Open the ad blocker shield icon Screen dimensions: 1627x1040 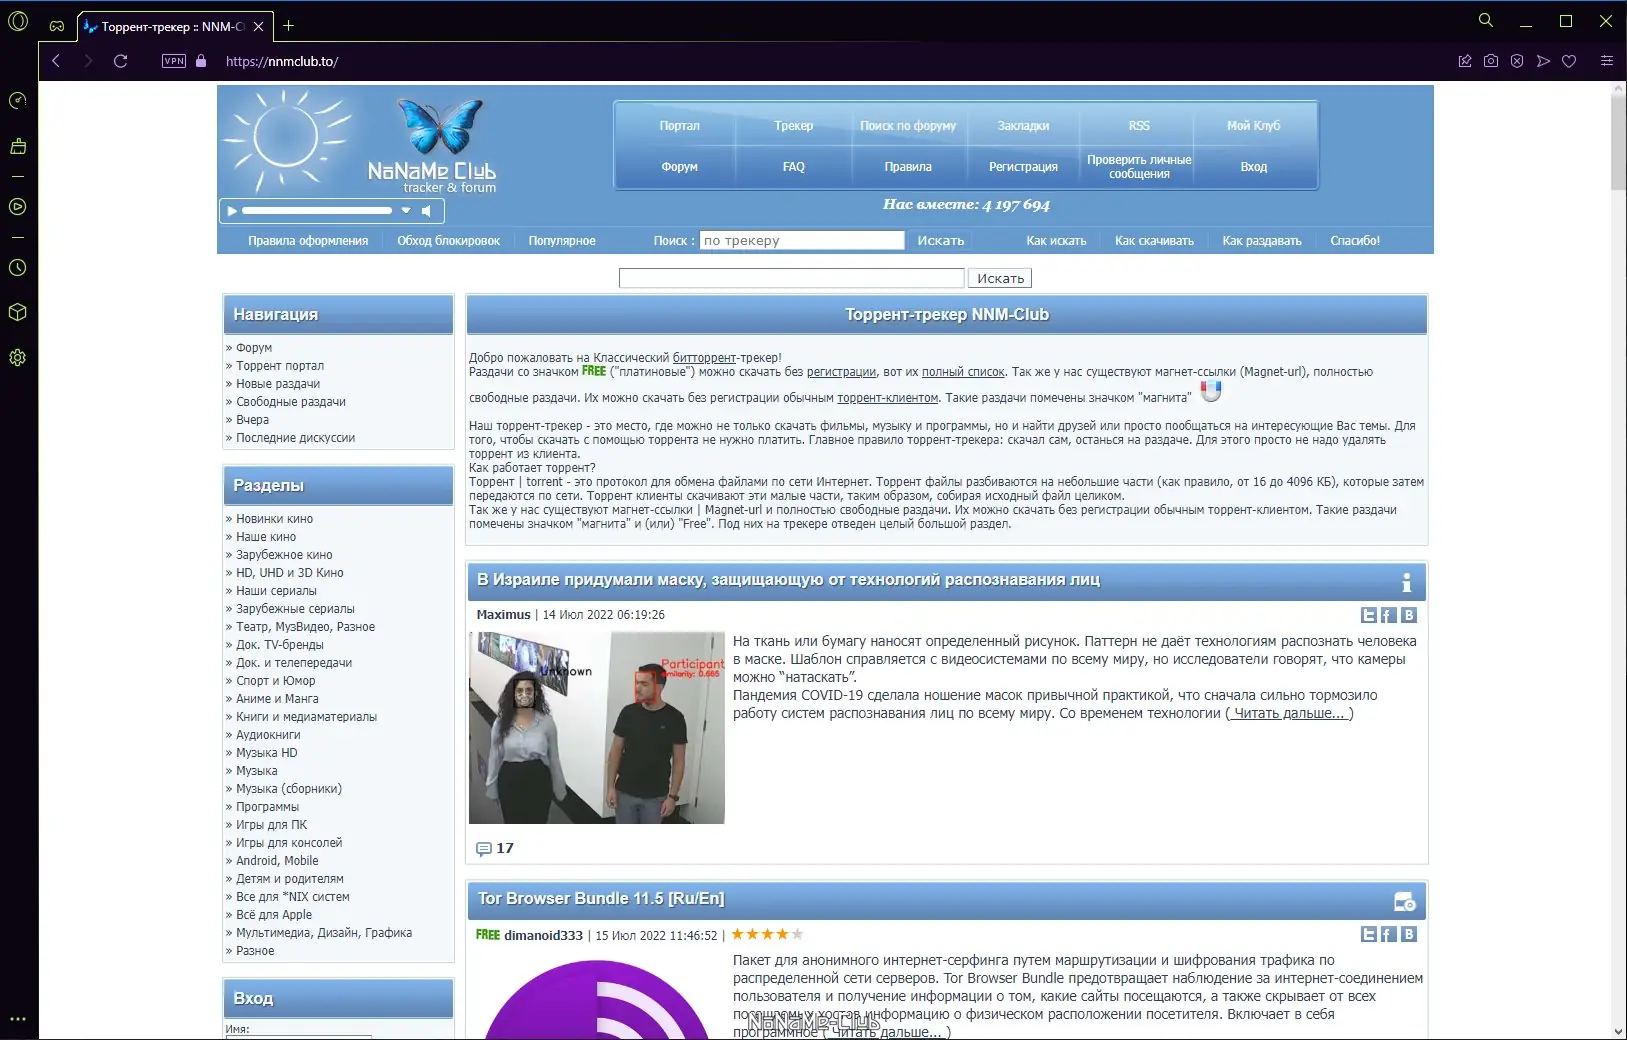pyautogui.click(x=1517, y=61)
